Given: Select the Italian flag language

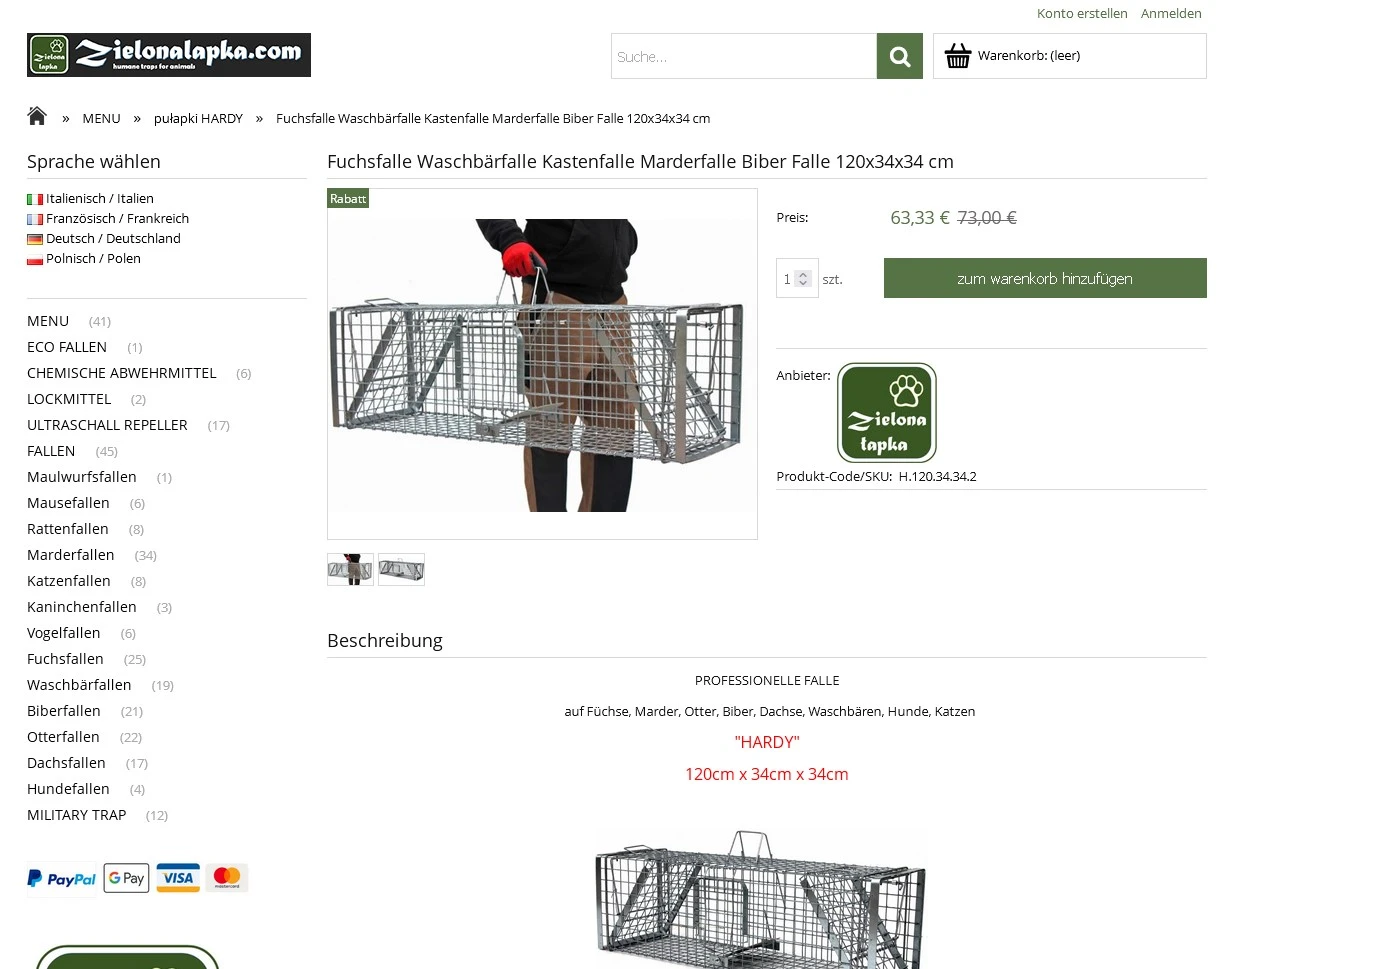Looking at the screenshot, I should [x=35, y=199].
